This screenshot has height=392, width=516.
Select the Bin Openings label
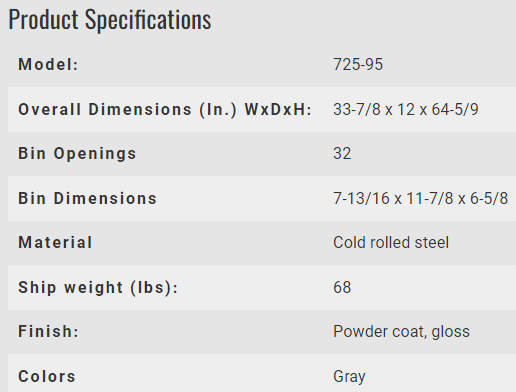(77, 154)
